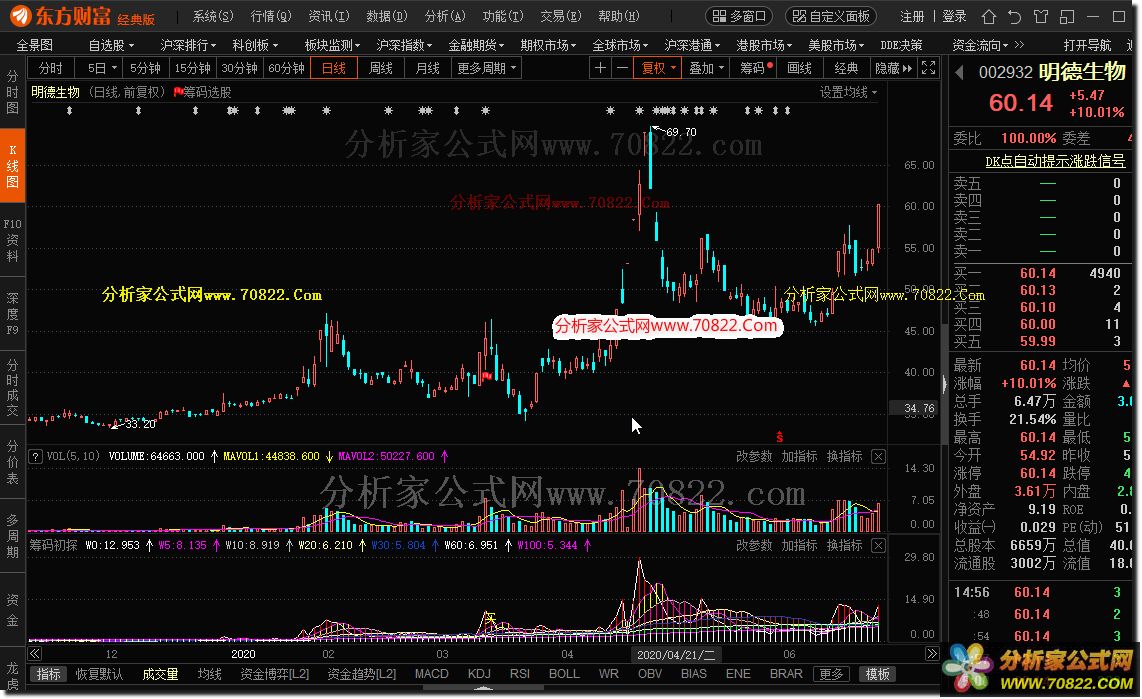This screenshot has height=699, width=1142.
Task: Click VOL indicator help question mark
Action: 37,457
